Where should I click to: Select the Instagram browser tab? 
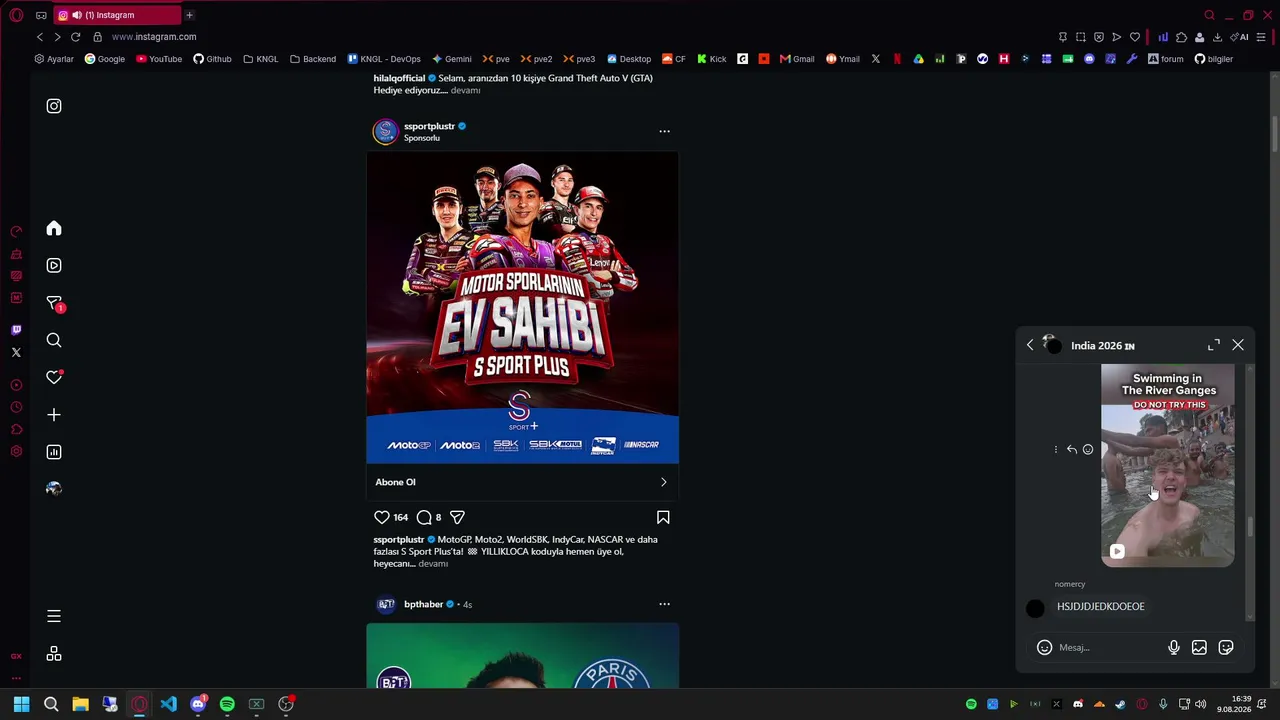[118, 15]
